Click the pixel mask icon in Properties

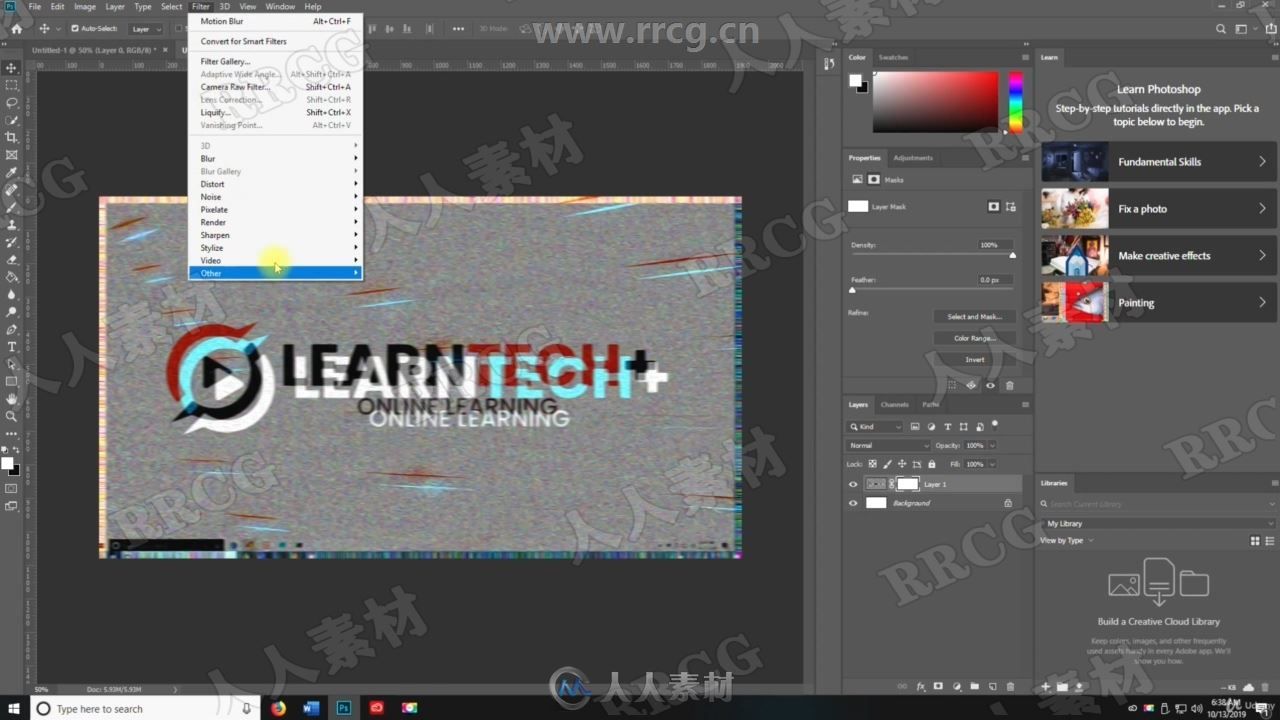(x=994, y=206)
